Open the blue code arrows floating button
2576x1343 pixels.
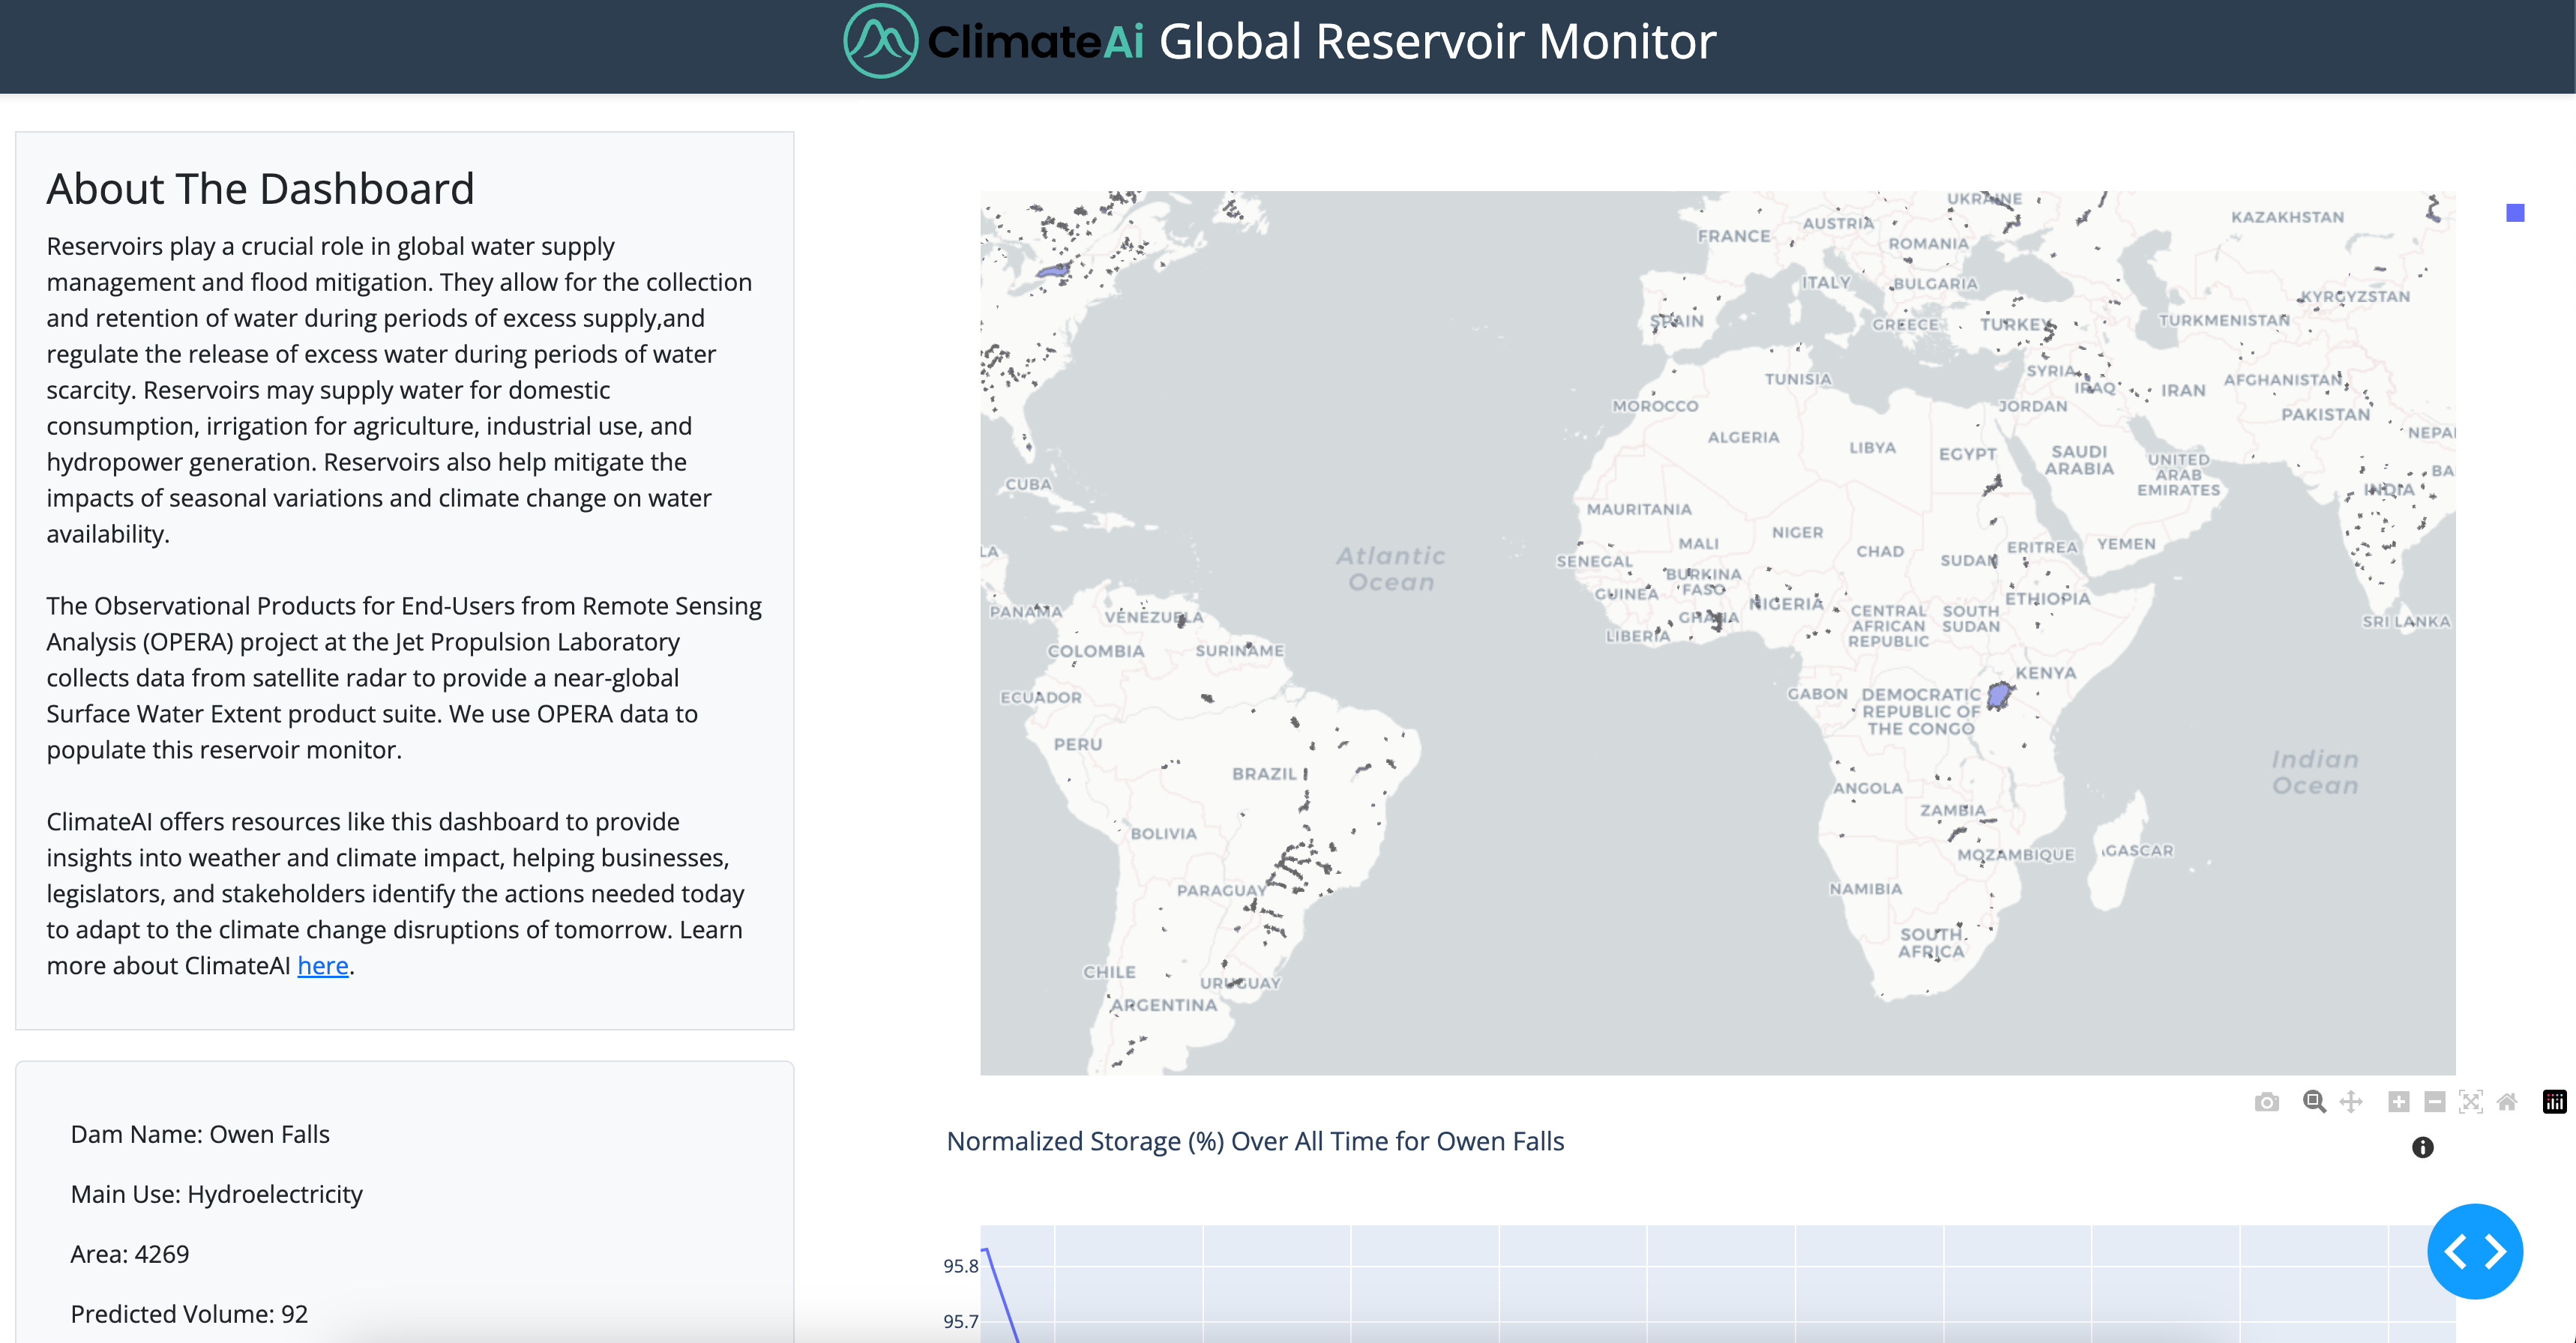coord(2475,1251)
